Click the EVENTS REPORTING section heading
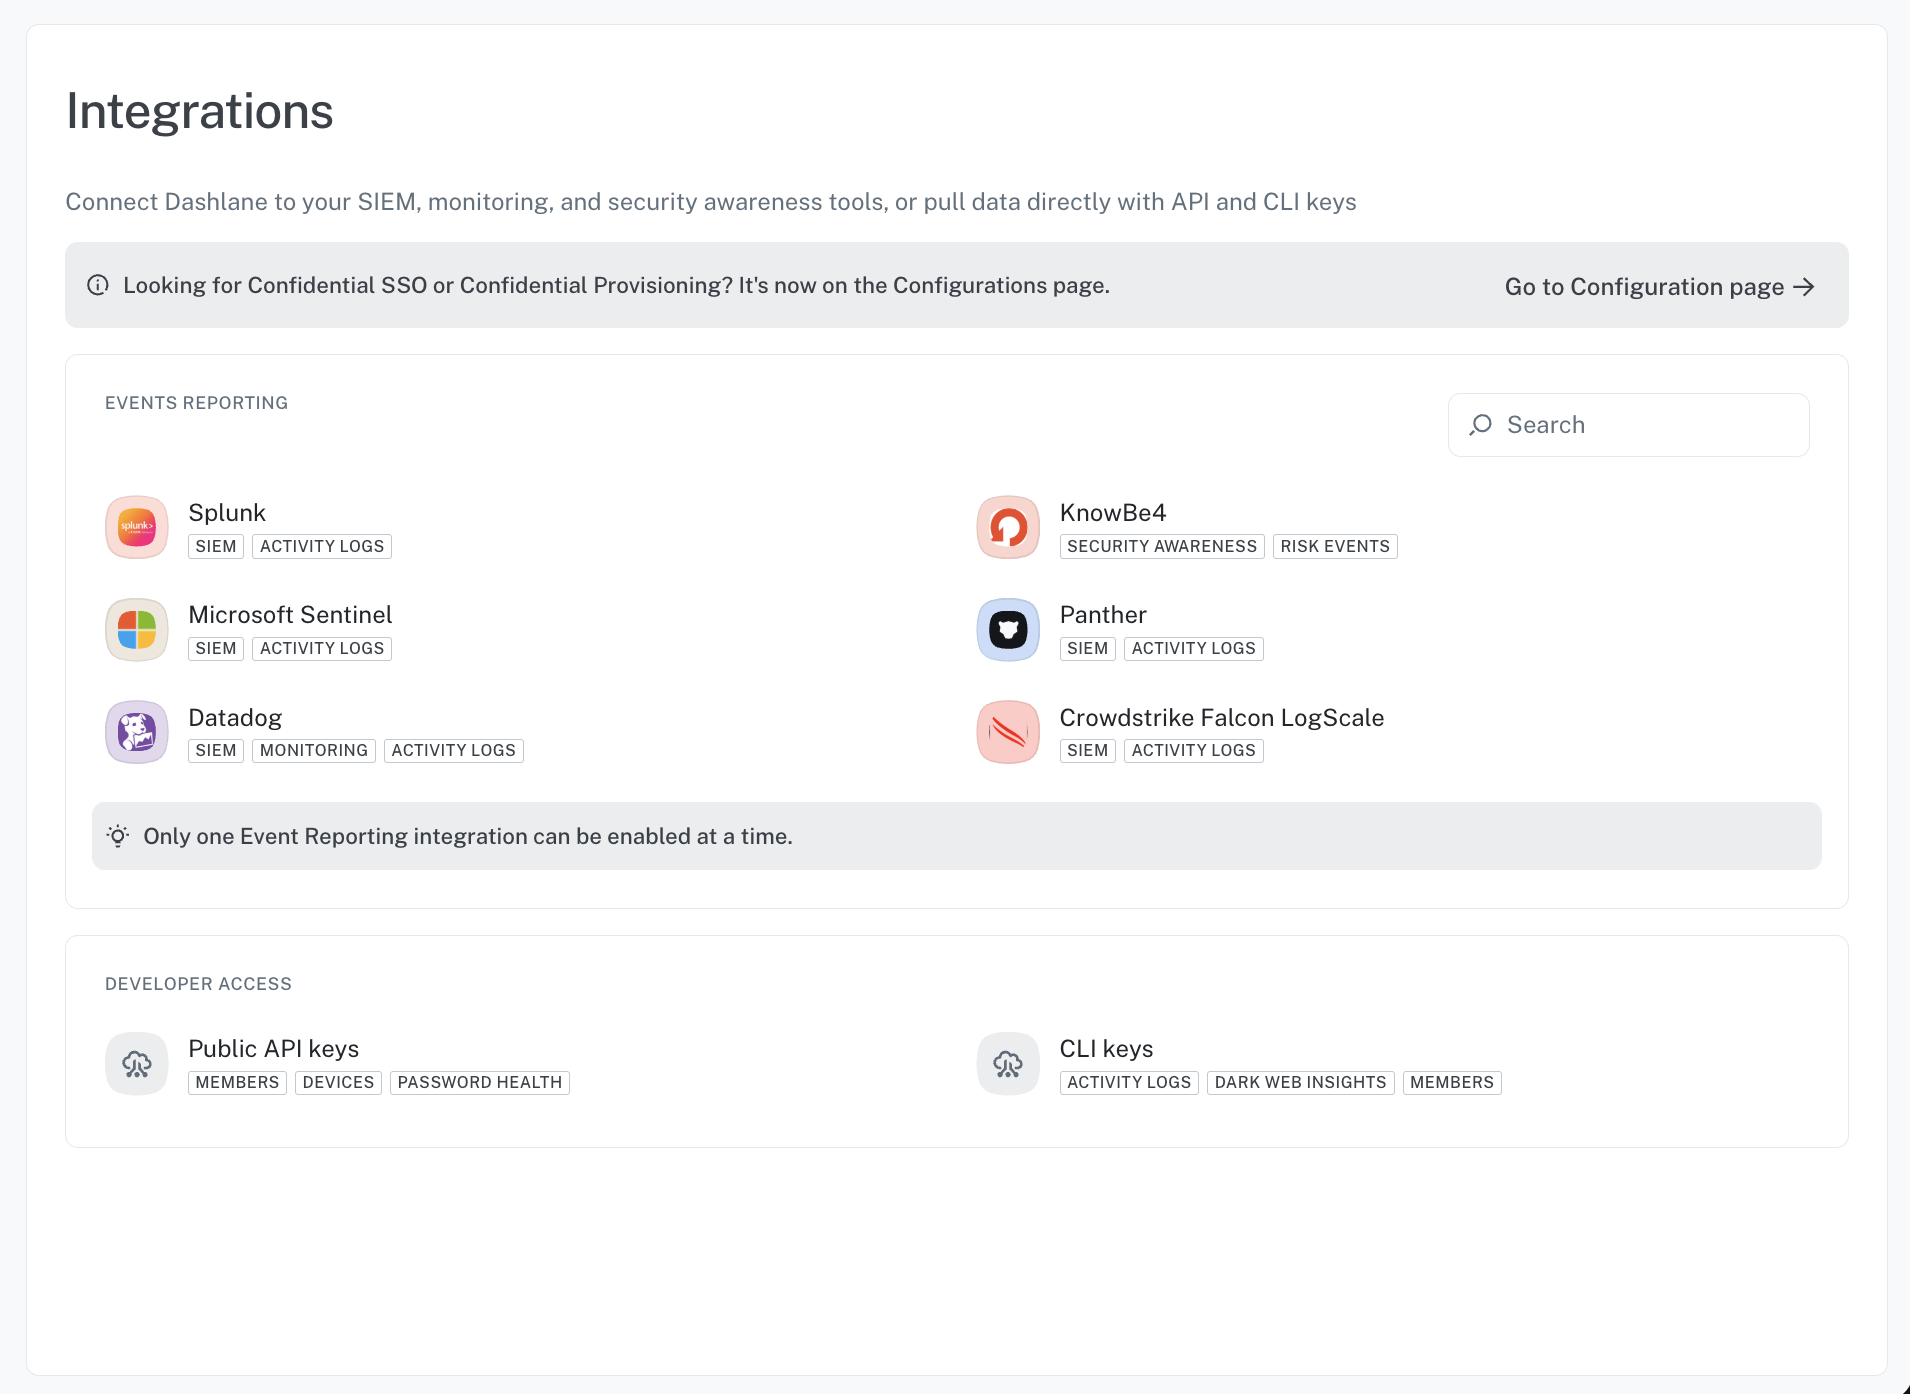The height and width of the screenshot is (1394, 1910). coord(197,403)
